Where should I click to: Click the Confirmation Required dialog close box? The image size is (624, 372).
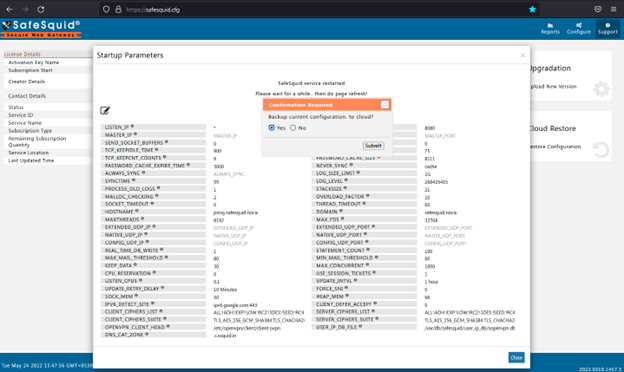click(384, 105)
